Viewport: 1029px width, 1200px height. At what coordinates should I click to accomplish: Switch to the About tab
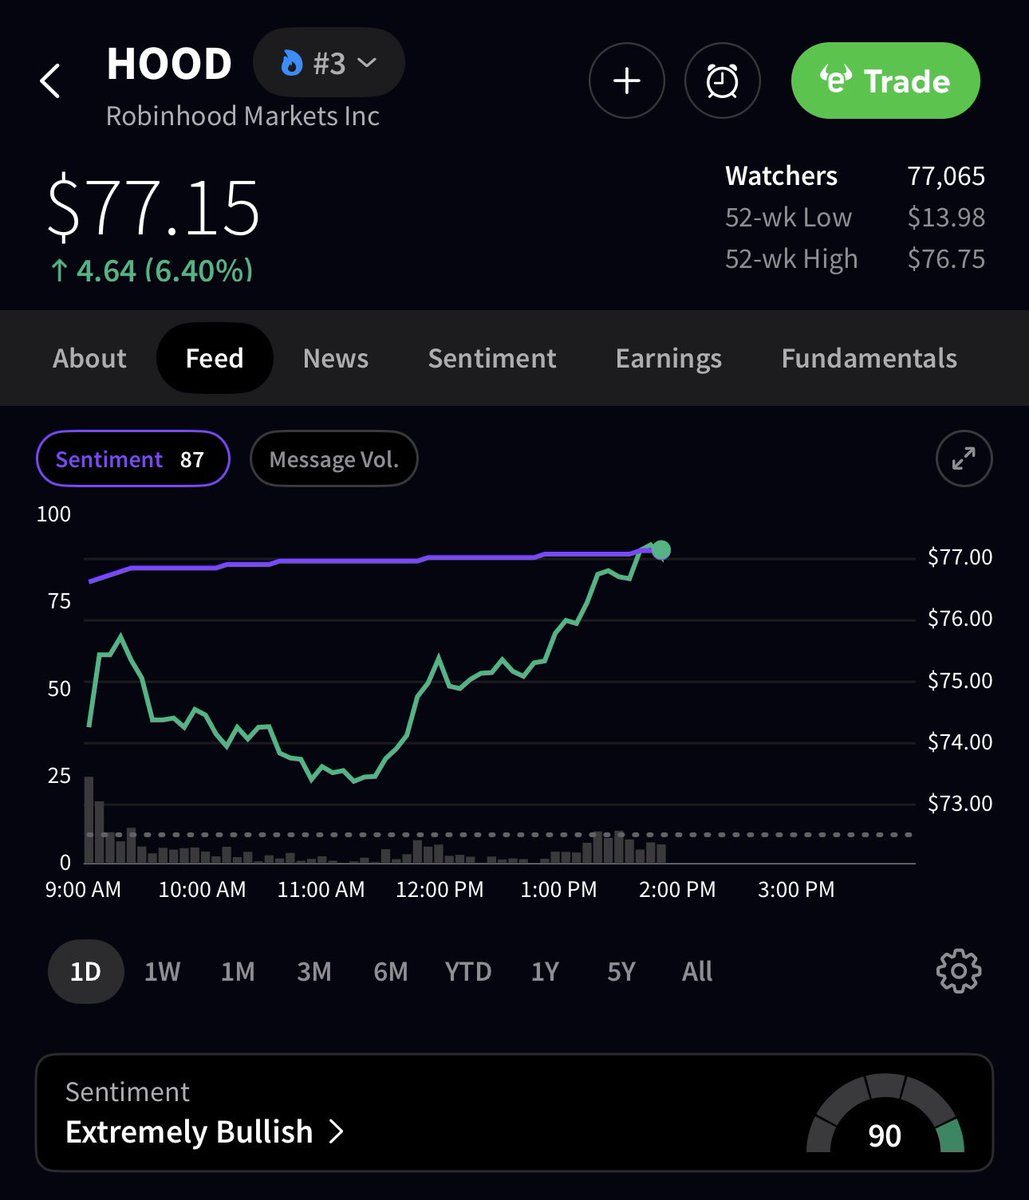(90, 358)
